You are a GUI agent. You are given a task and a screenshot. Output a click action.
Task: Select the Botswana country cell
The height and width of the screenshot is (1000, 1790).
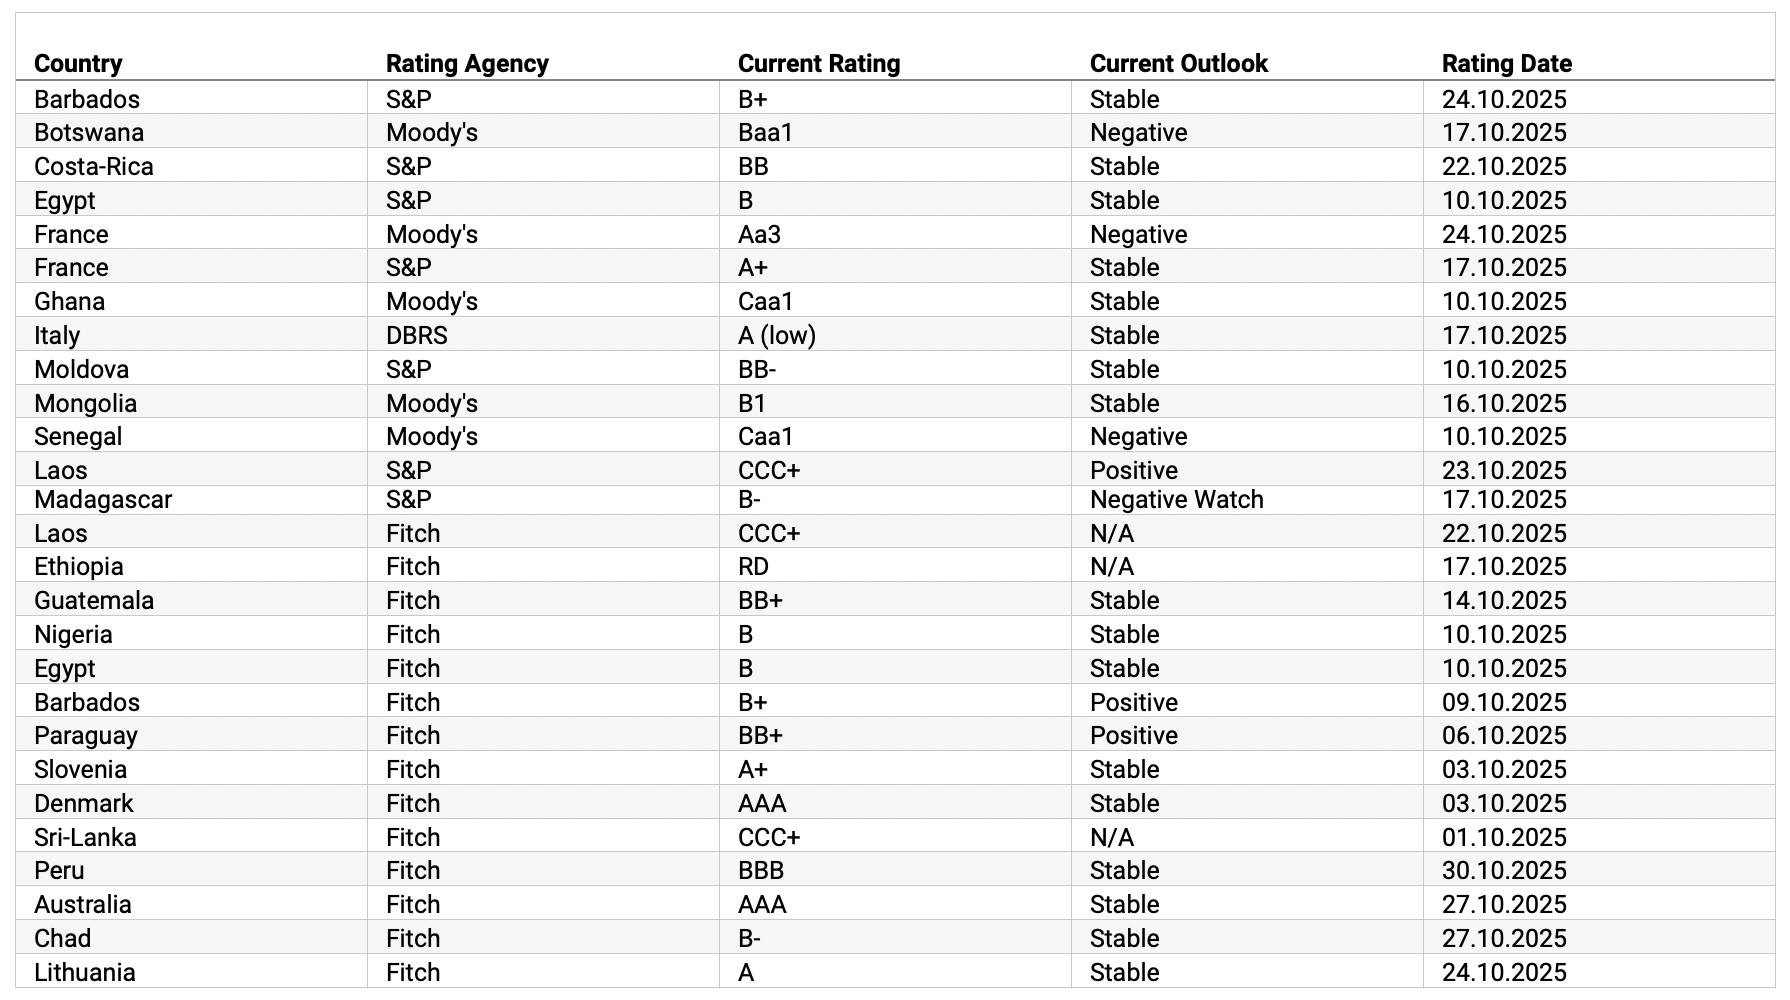(x=89, y=133)
